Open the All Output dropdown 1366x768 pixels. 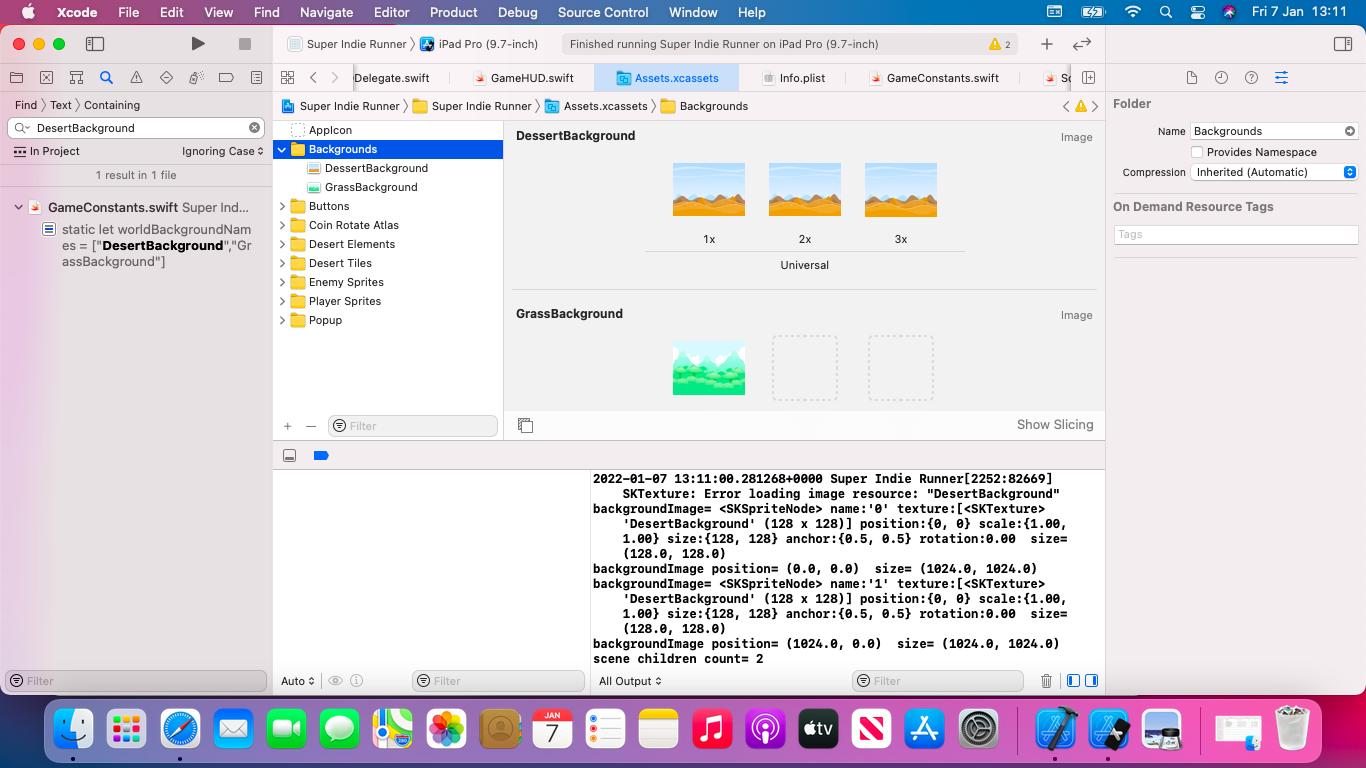630,681
